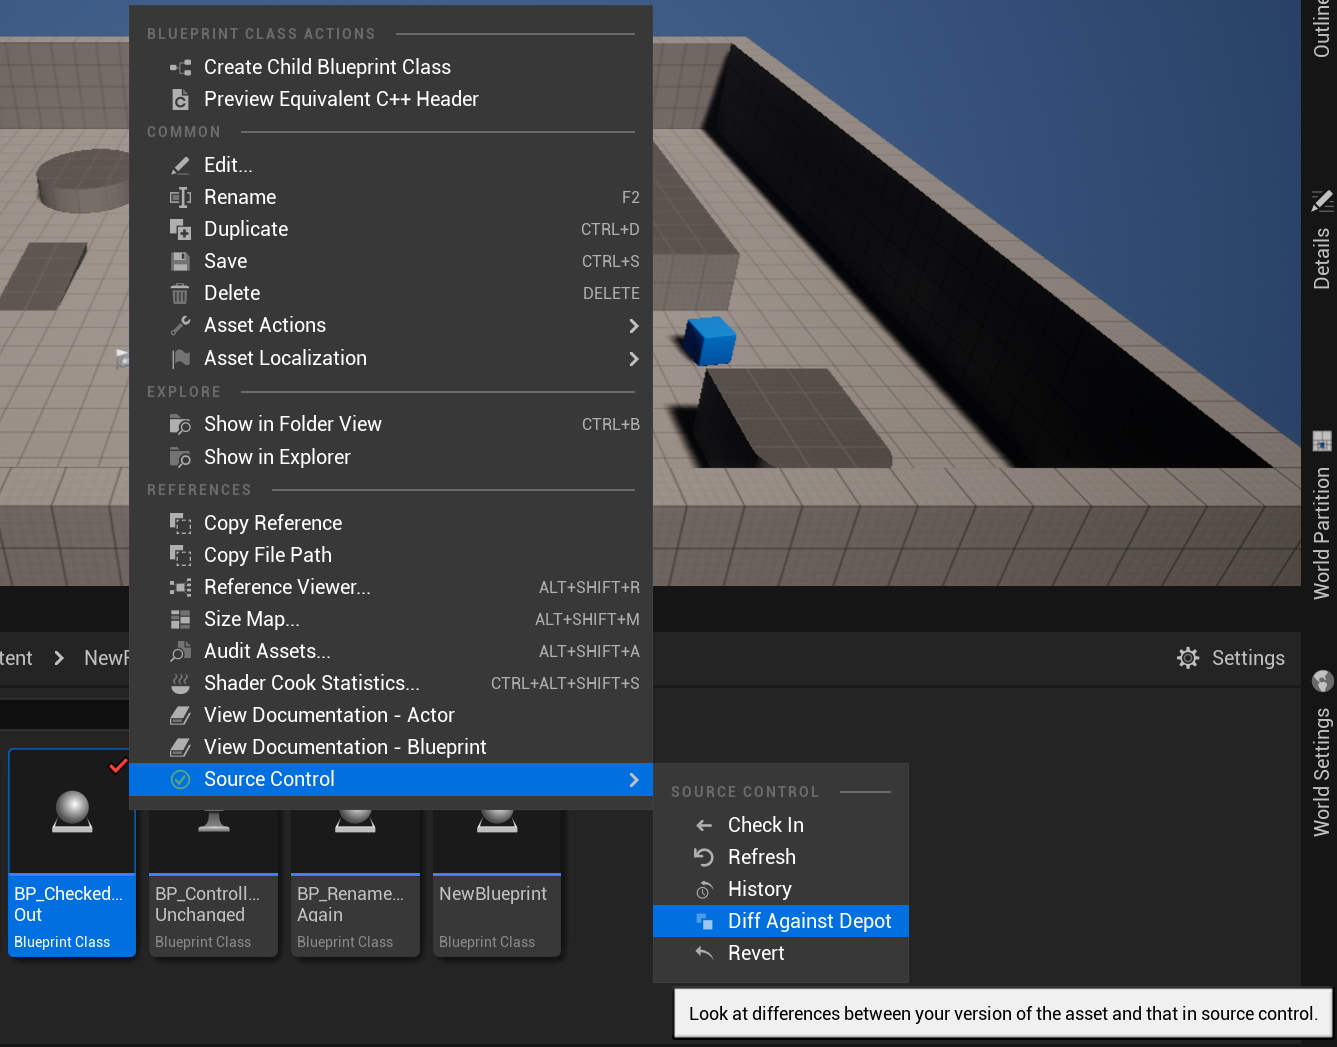
Task: Click the Delete trash icon
Action: point(181,293)
